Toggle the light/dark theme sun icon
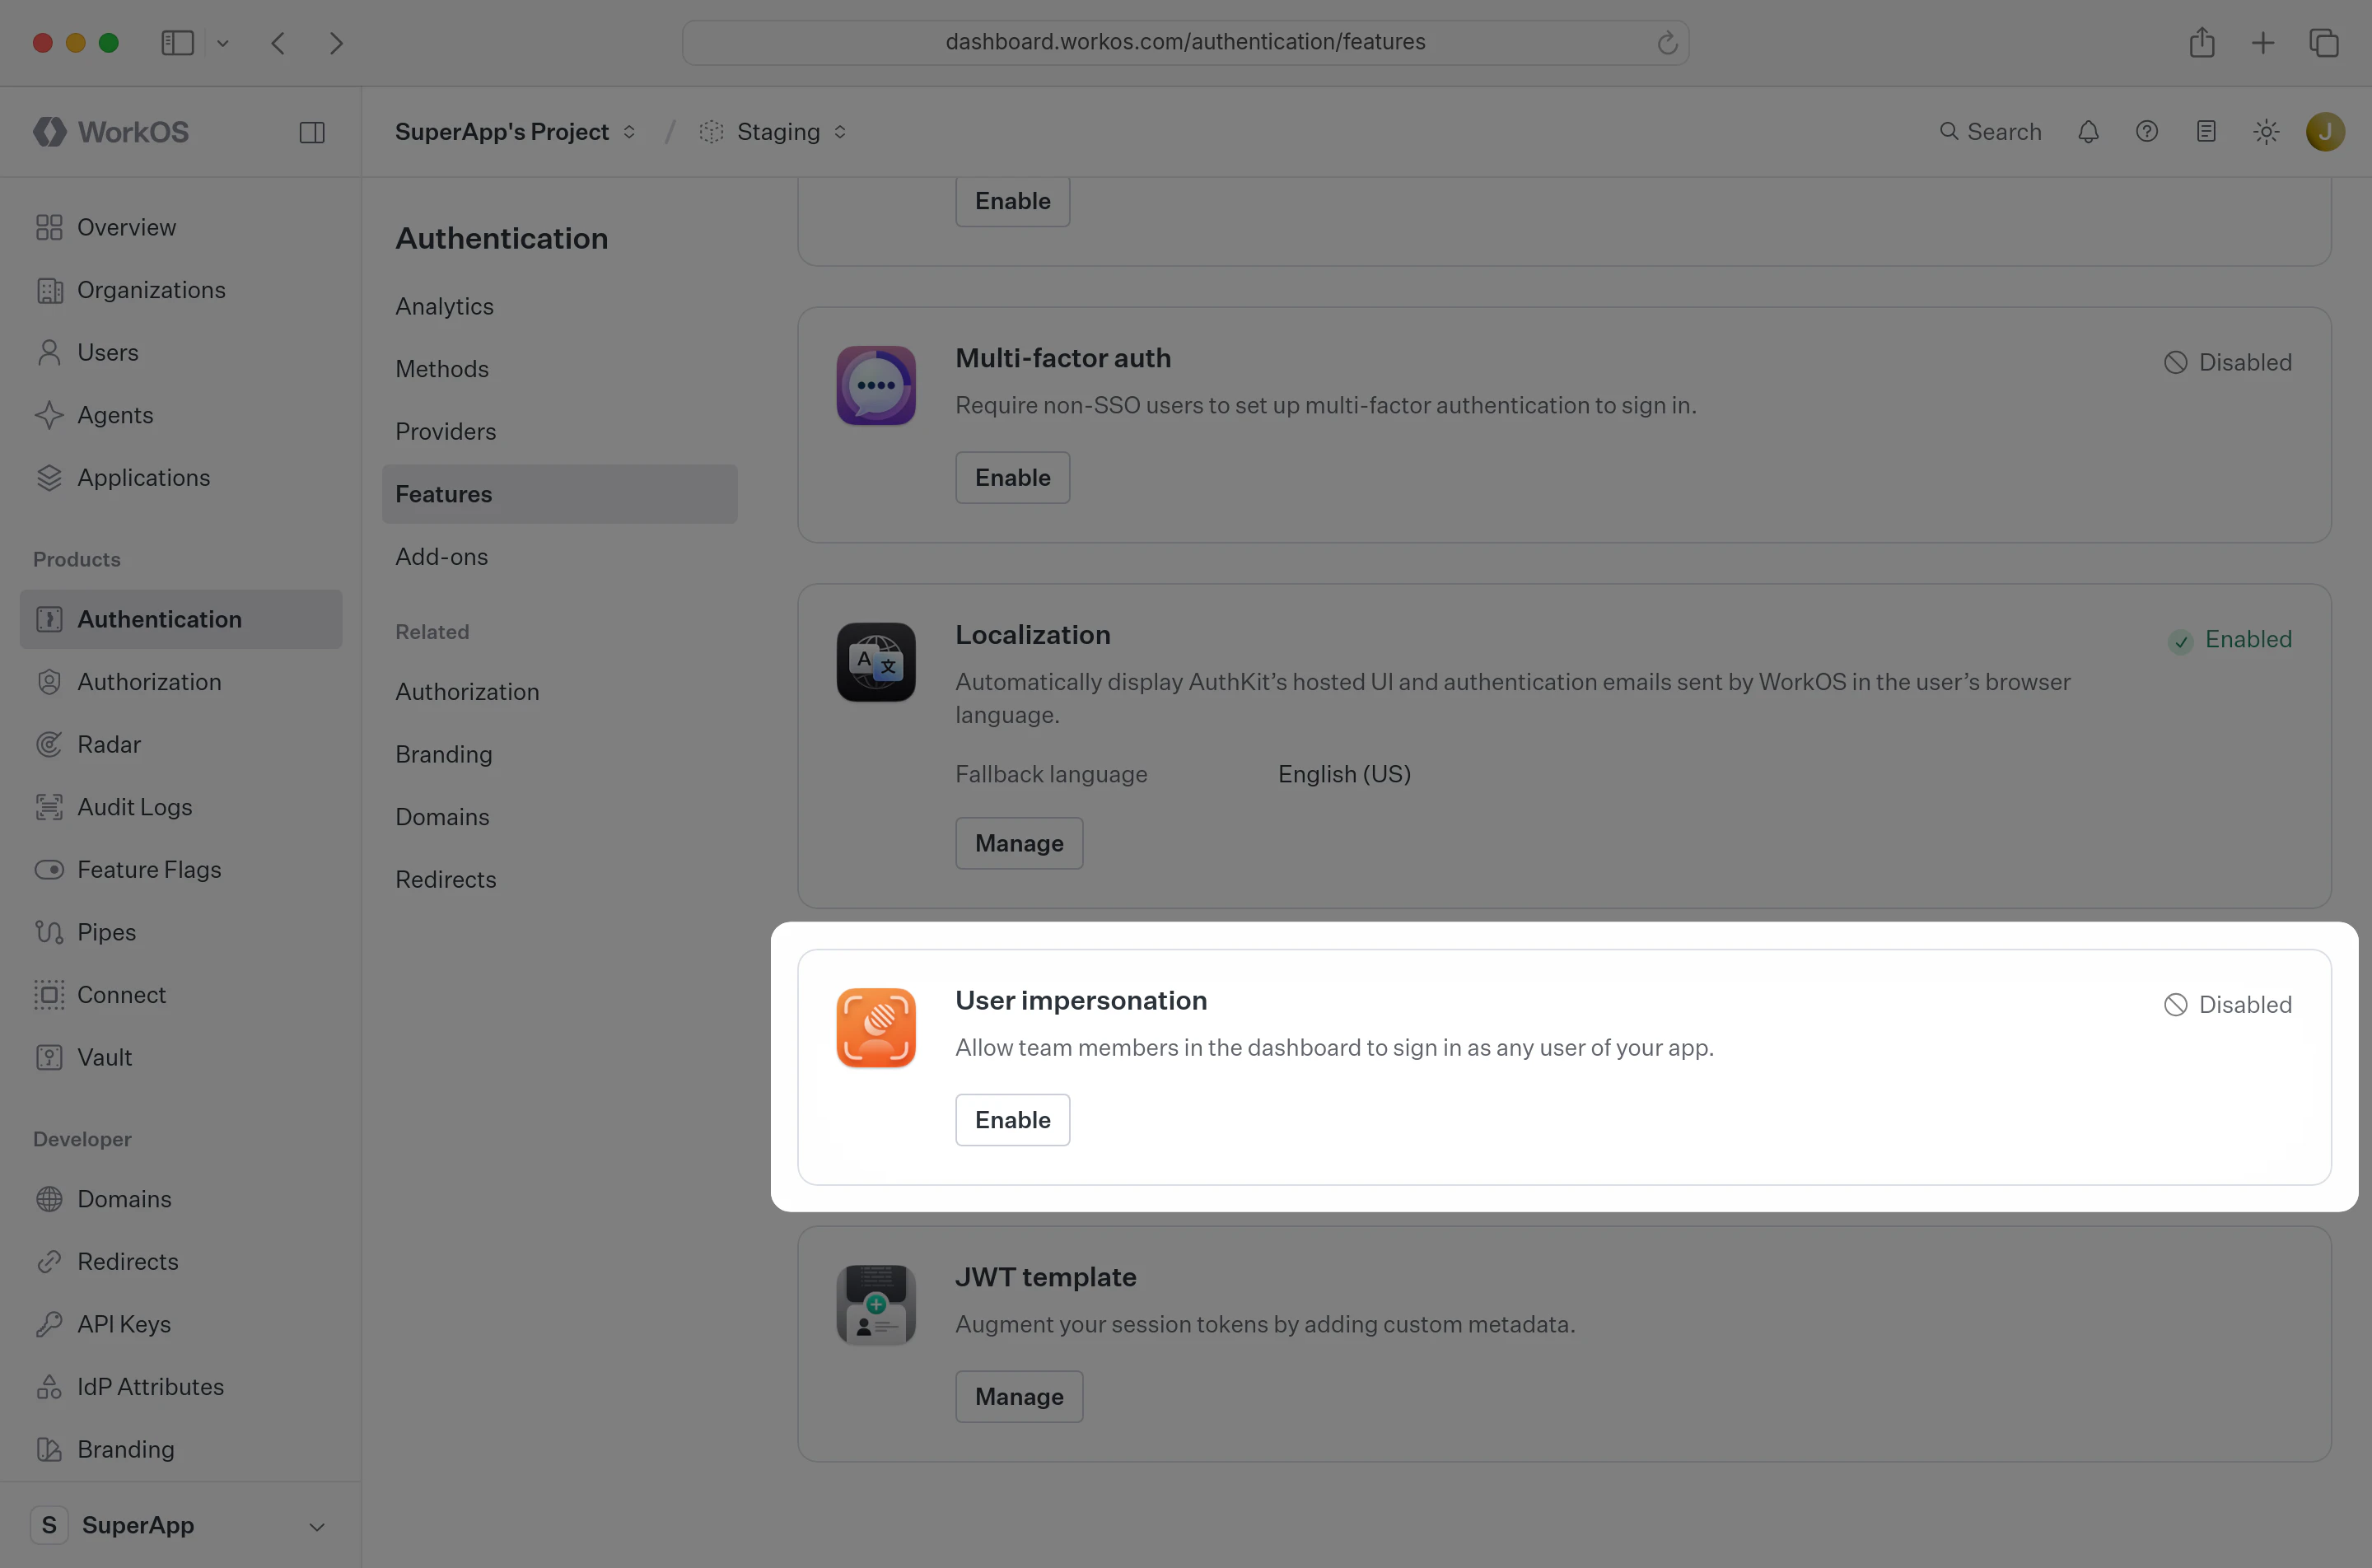The height and width of the screenshot is (1568, 2372). [x=2266, y=132]
